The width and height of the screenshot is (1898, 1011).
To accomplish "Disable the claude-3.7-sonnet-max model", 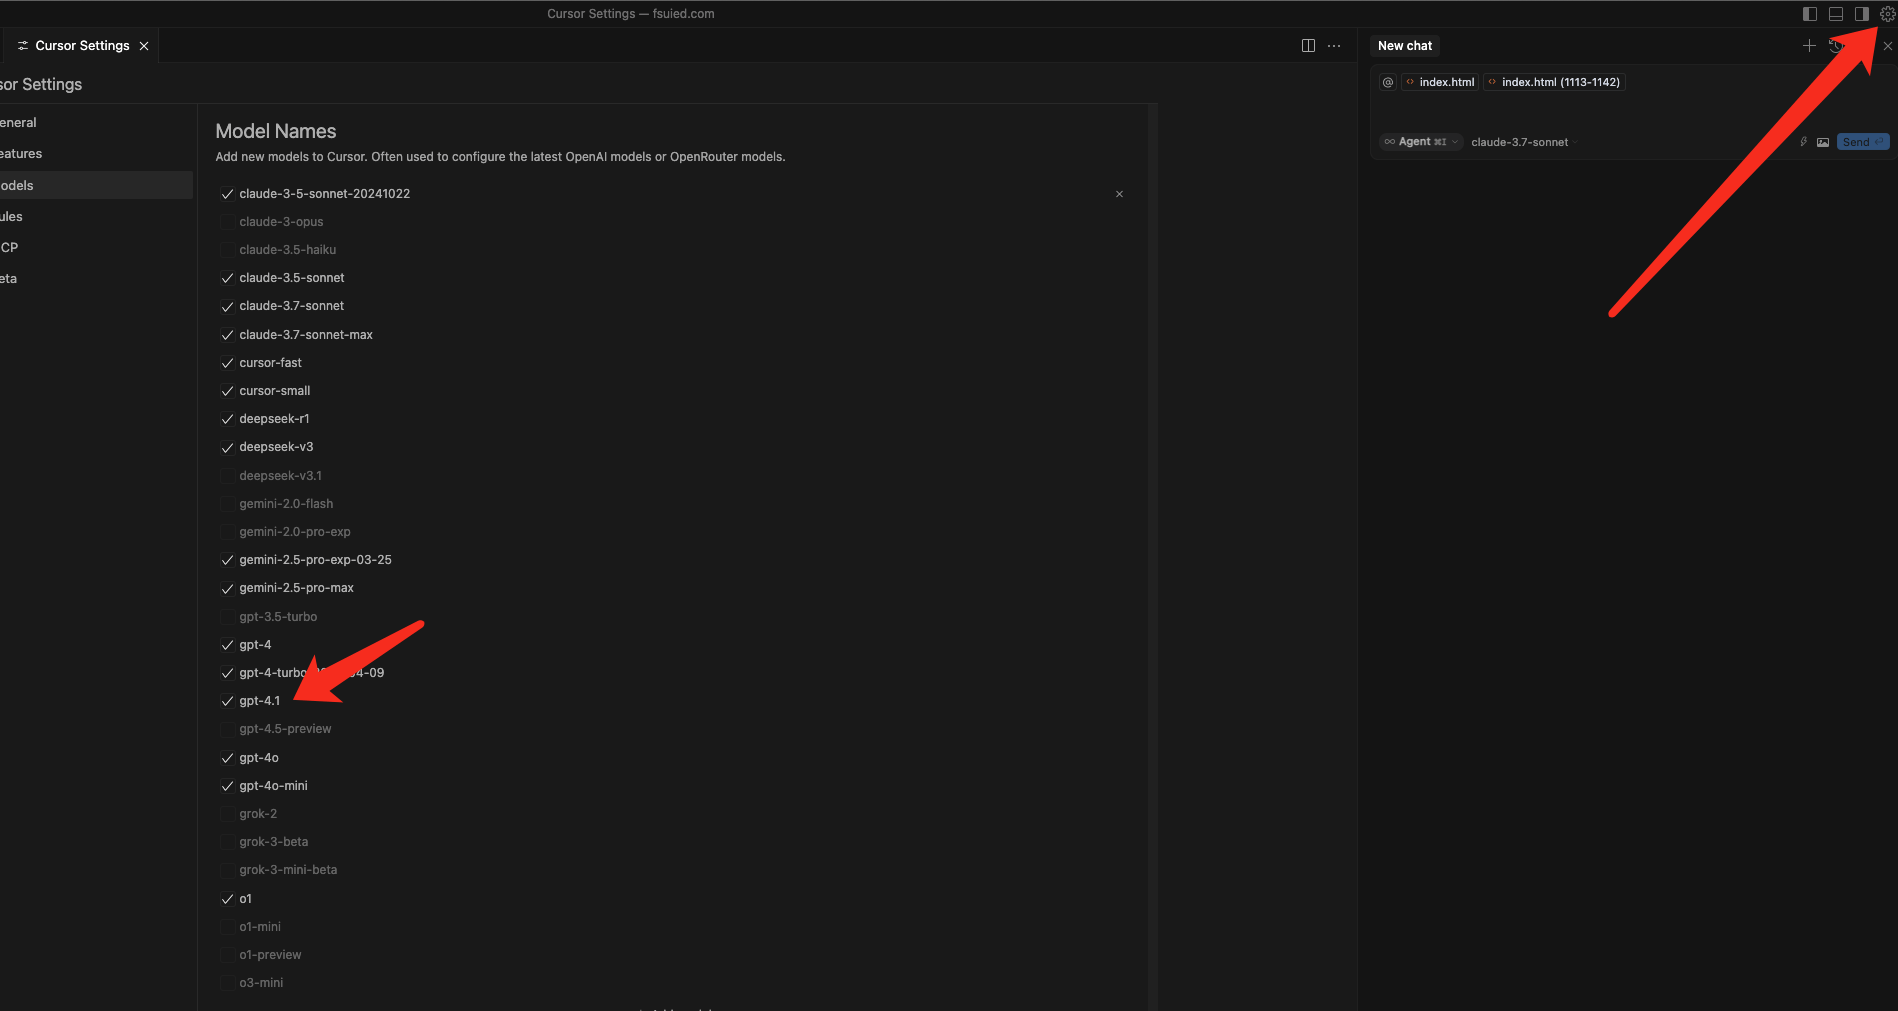I will (227, 335).
